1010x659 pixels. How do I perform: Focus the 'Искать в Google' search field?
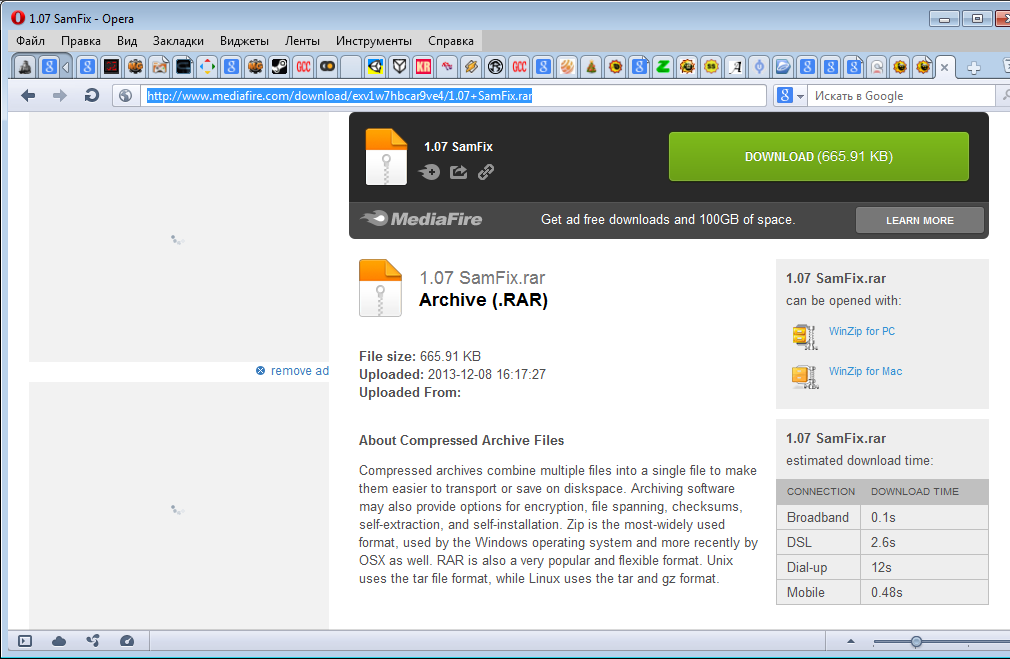pyautogui.click(x=902, y=96)
